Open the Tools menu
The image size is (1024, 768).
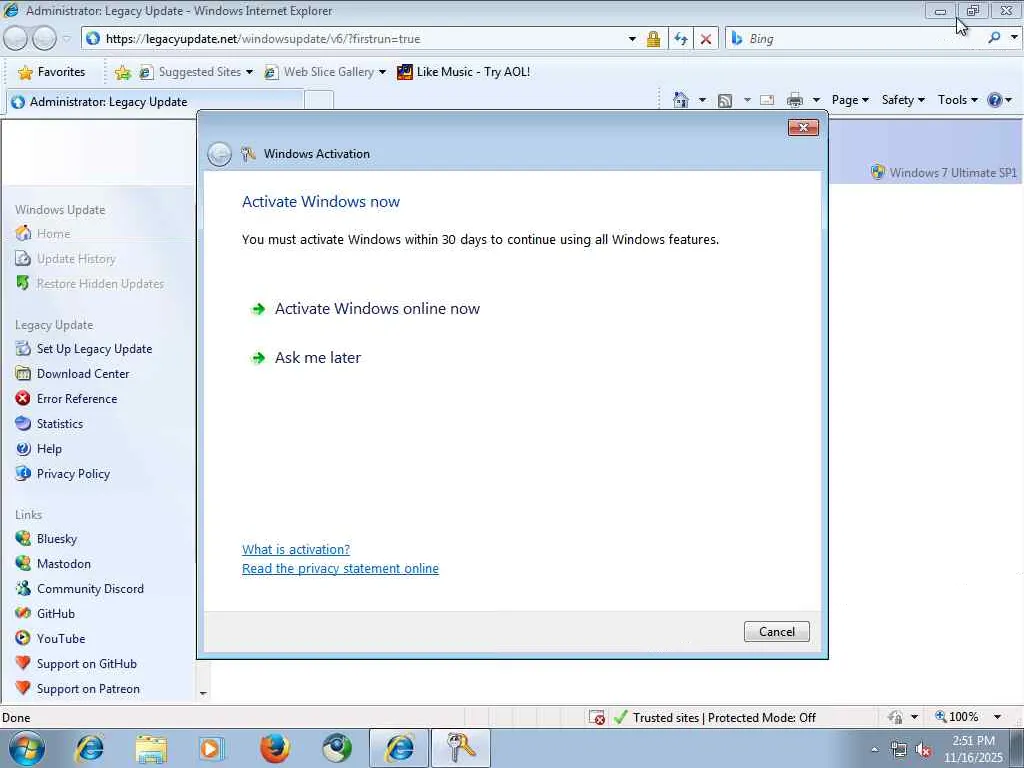[957, 100]
